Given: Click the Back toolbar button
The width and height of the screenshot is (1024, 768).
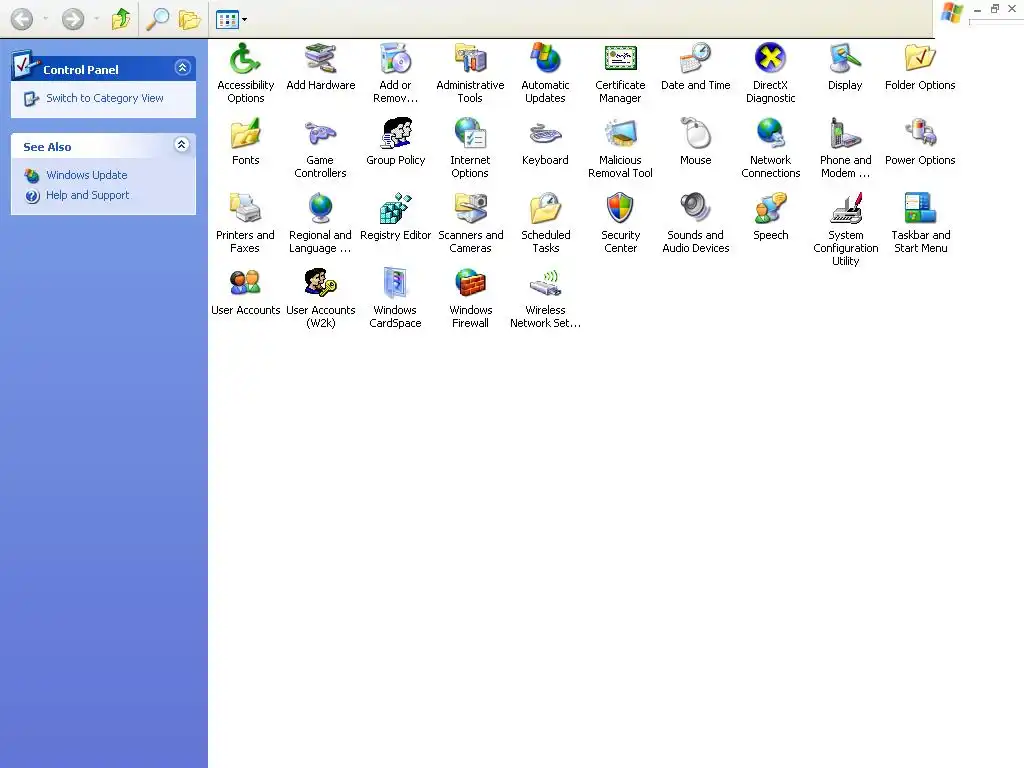Looking at the screenshot, I should pyautogui.click(x=22, y=19).
